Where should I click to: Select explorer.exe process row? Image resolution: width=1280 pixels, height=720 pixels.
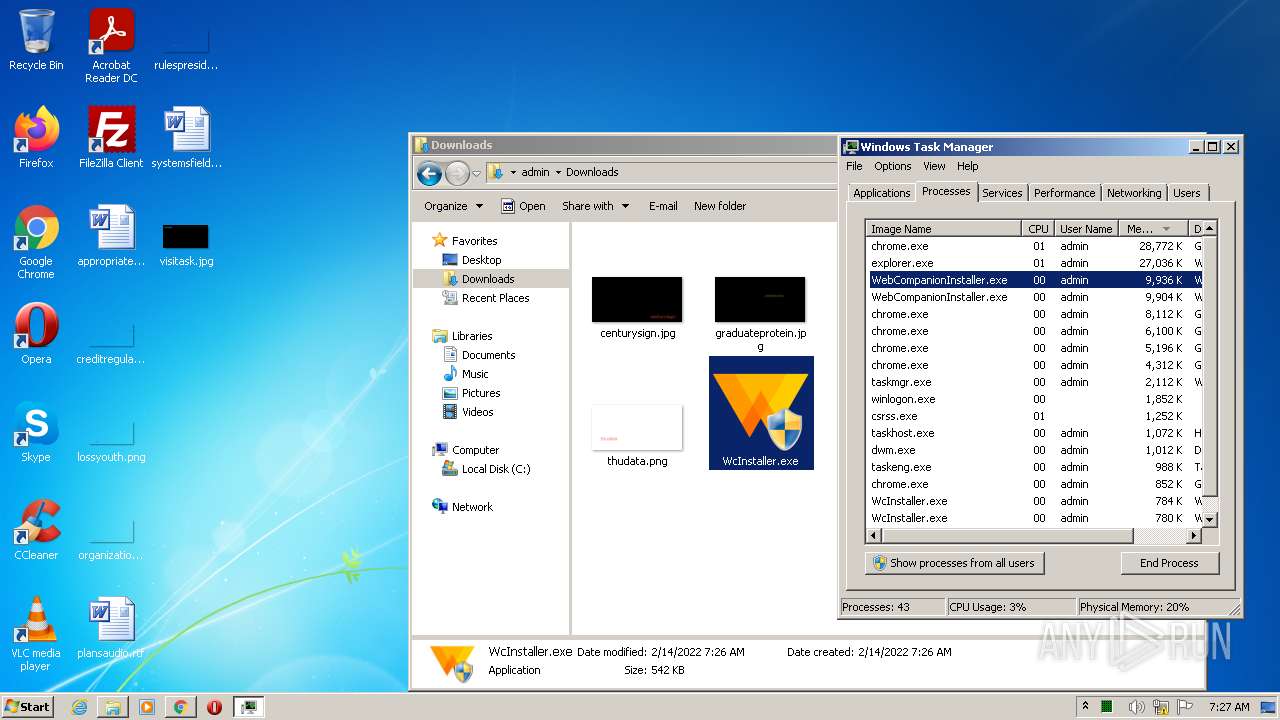(x=1034, y=263)
